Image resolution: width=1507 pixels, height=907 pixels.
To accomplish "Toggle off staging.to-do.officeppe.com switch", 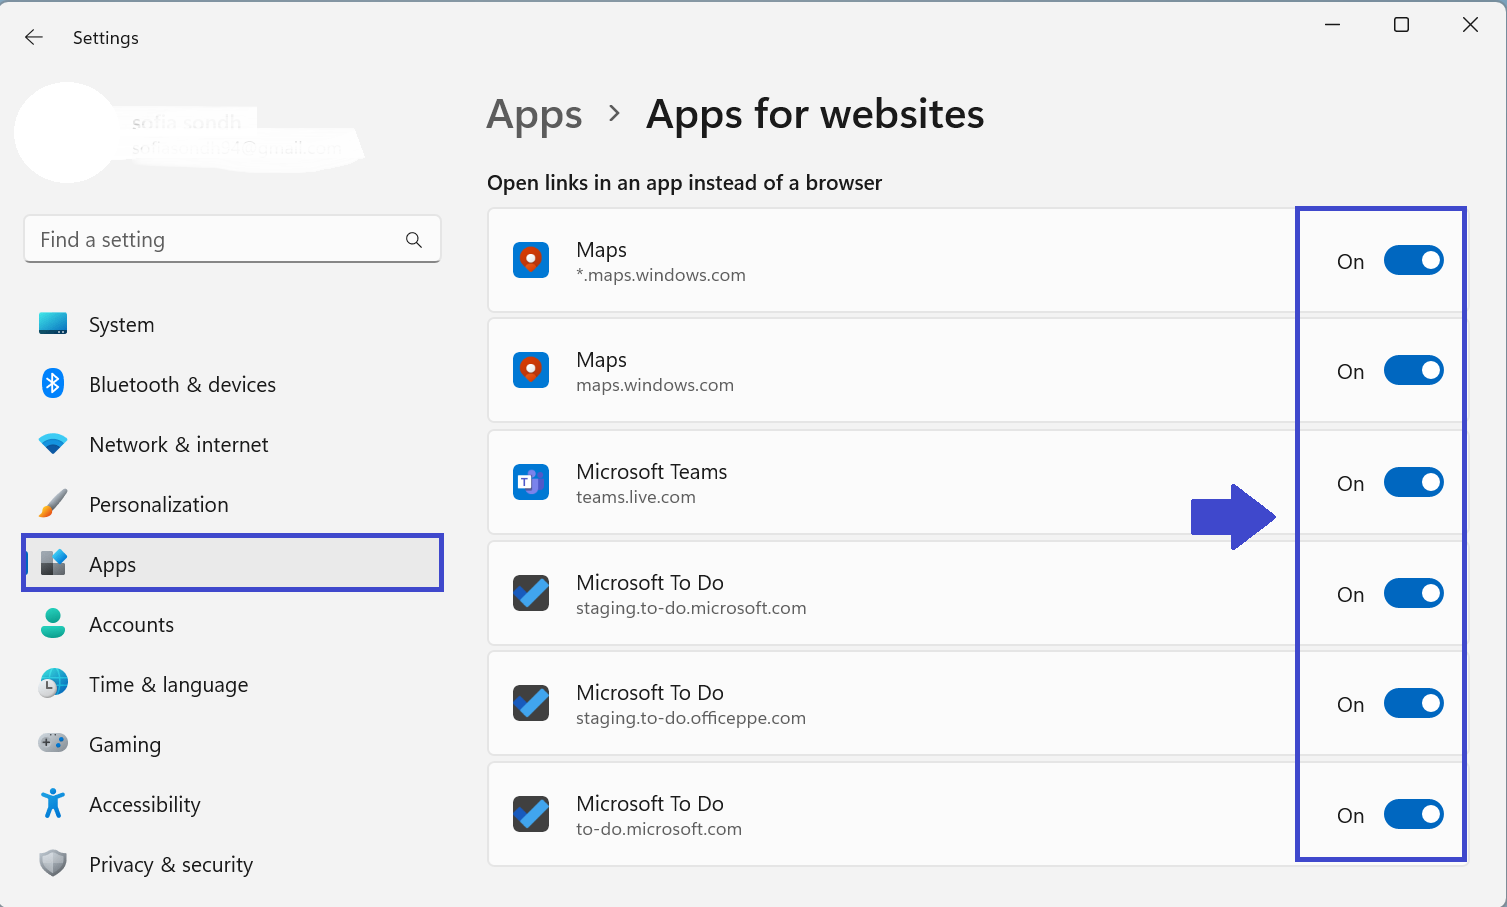I will pyautogui.click(x=1413, y=704).
